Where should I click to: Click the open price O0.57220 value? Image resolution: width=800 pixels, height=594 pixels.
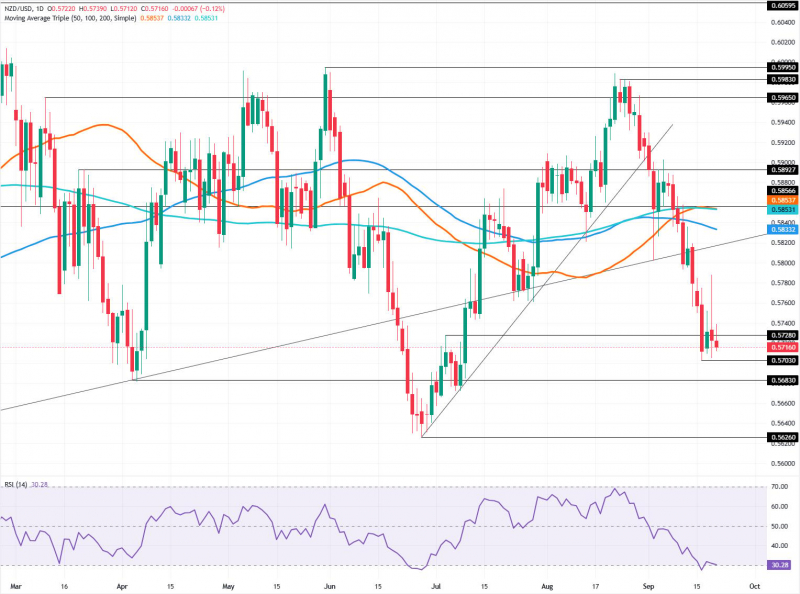click(x=62, y=9)
